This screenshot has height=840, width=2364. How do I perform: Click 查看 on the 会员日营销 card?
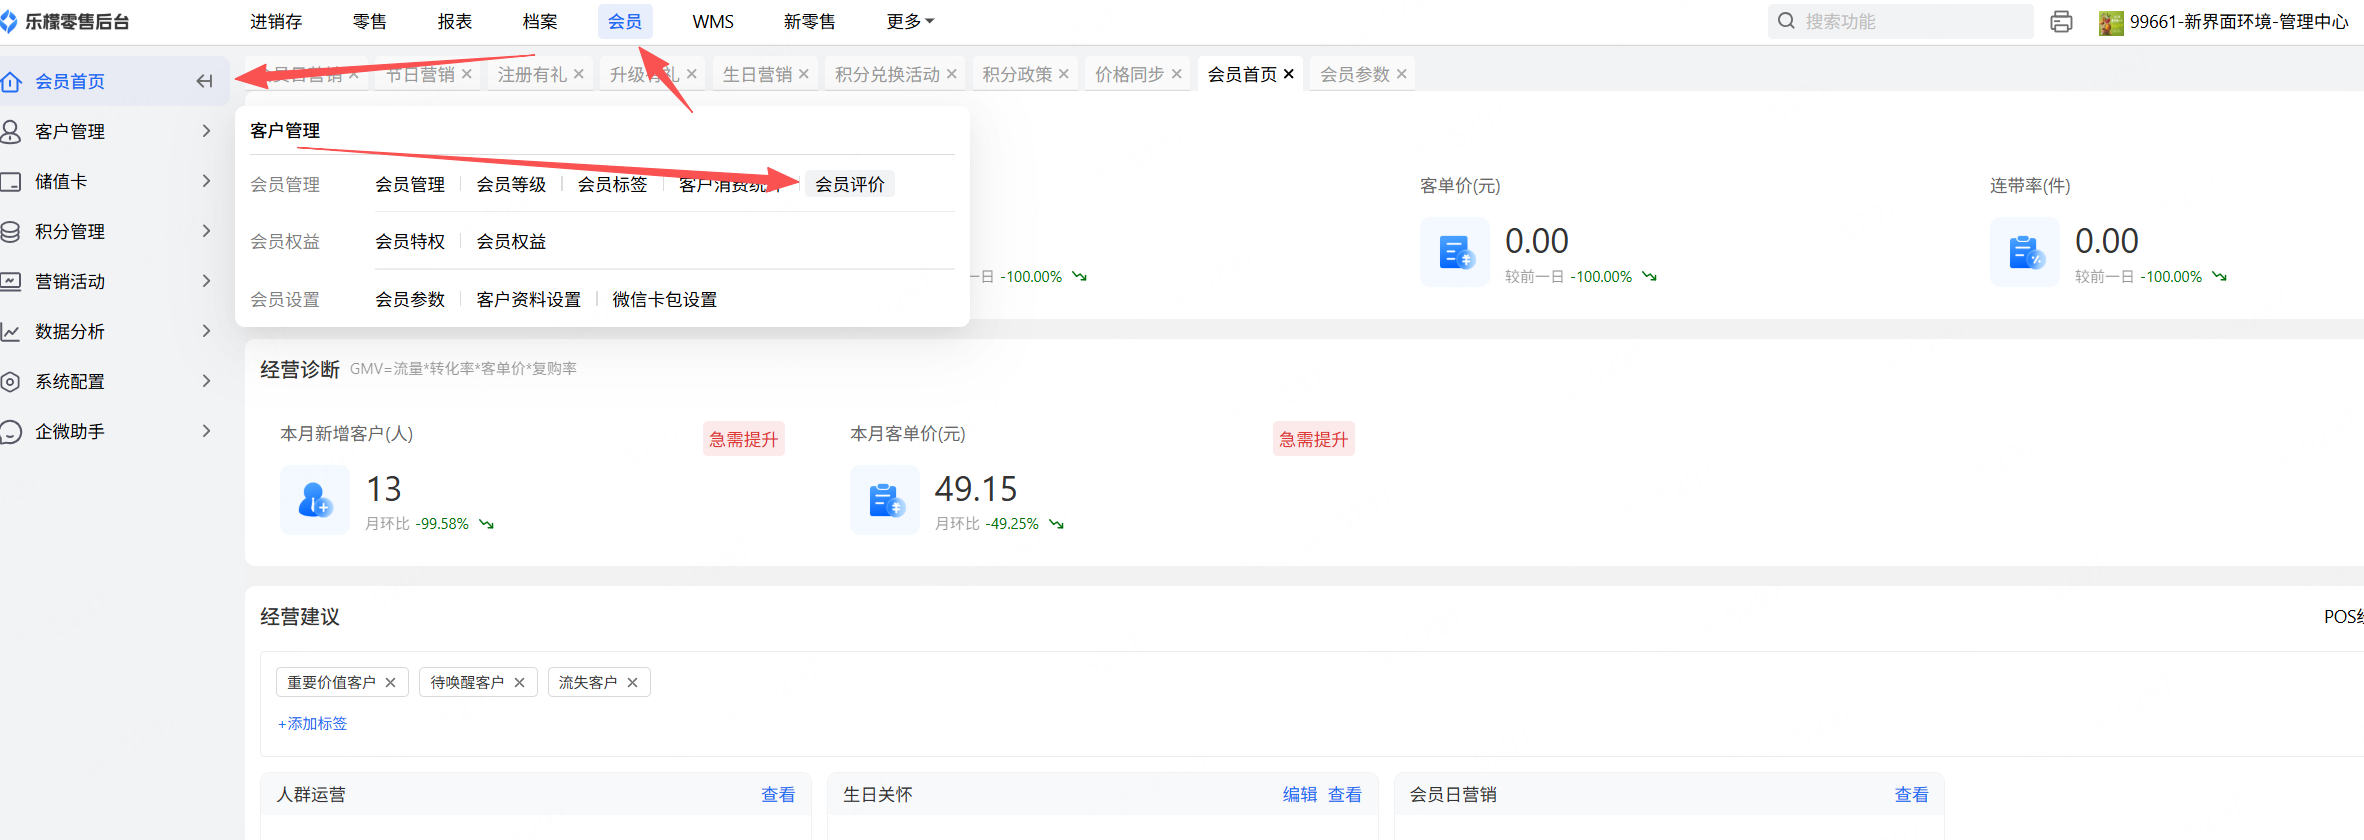(1912, 794)
